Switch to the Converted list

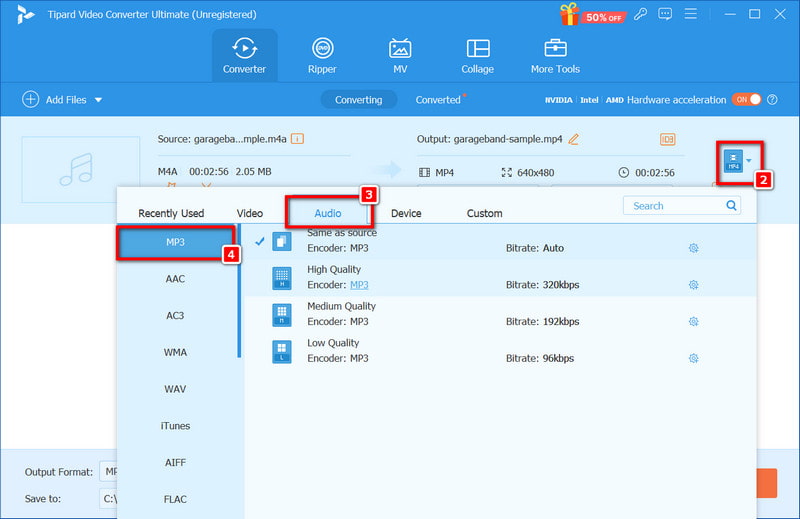coord(438,100)
